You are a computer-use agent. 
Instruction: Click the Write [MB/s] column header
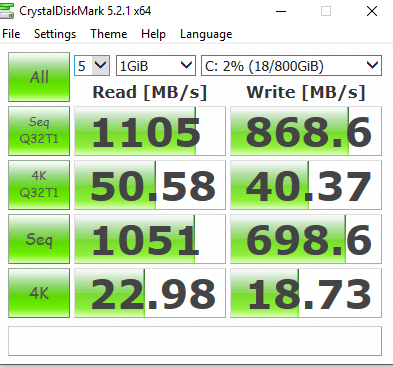[x=306, y=92]
